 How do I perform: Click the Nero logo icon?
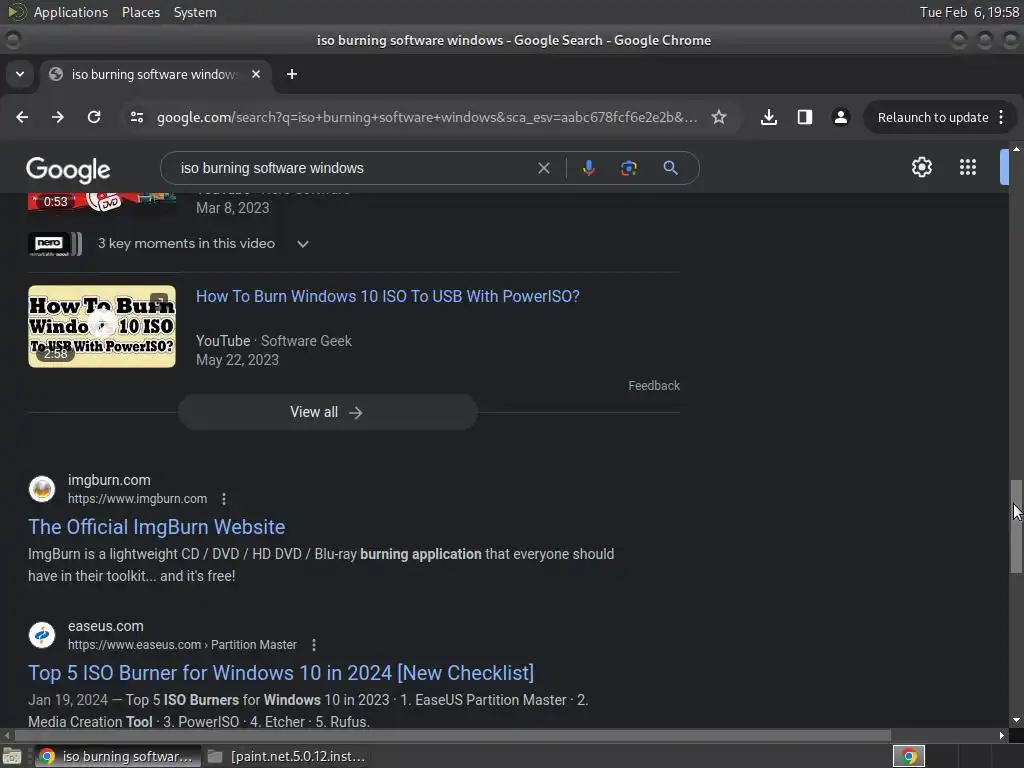coord(55,244)
